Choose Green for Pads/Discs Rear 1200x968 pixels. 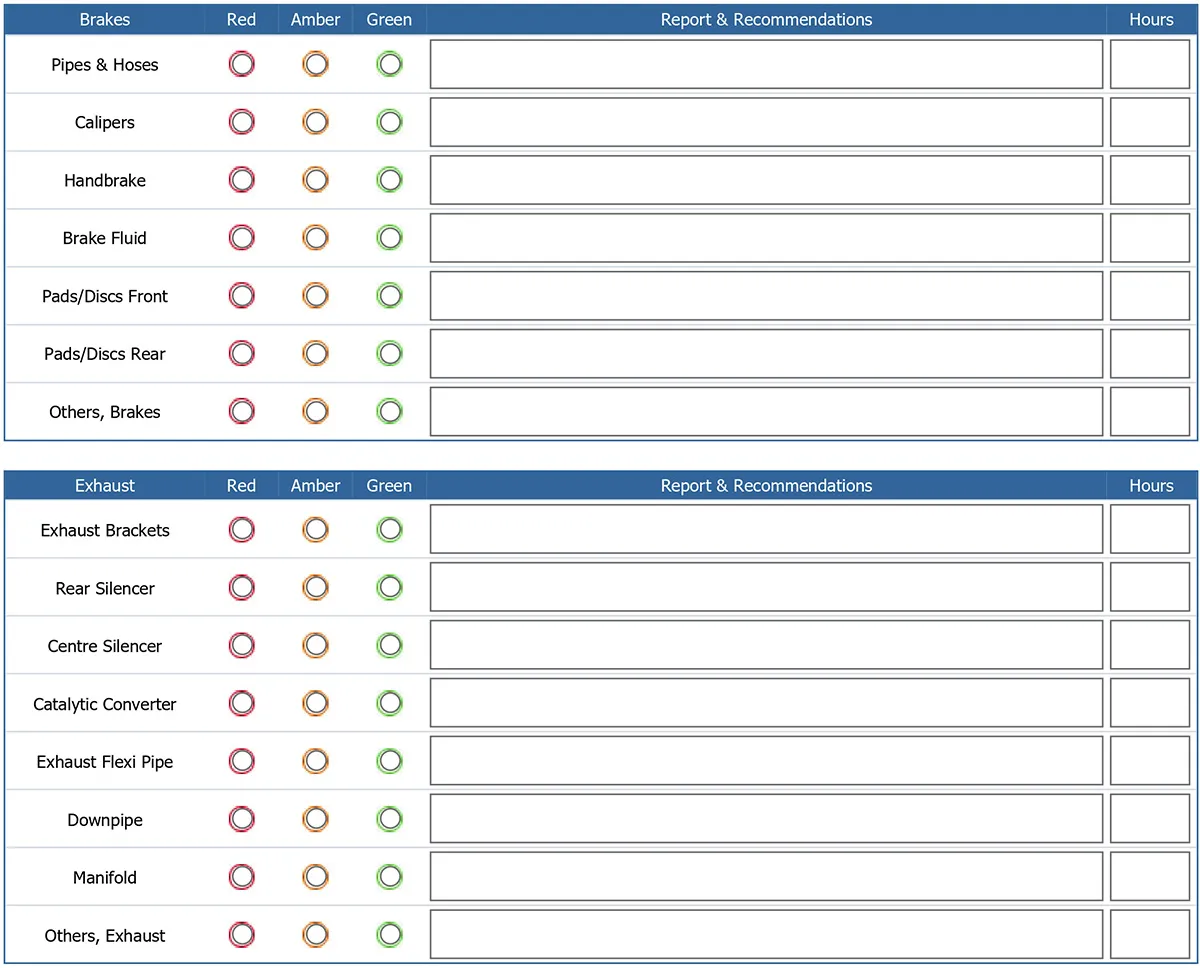pos(389,354)
